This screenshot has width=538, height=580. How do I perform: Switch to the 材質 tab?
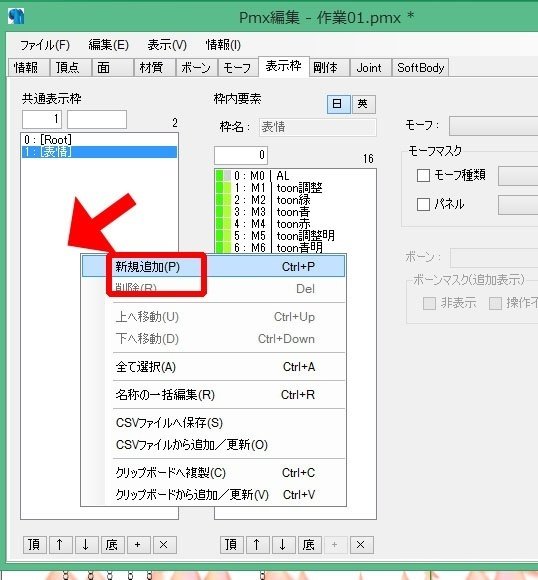[x=155, y=68]
